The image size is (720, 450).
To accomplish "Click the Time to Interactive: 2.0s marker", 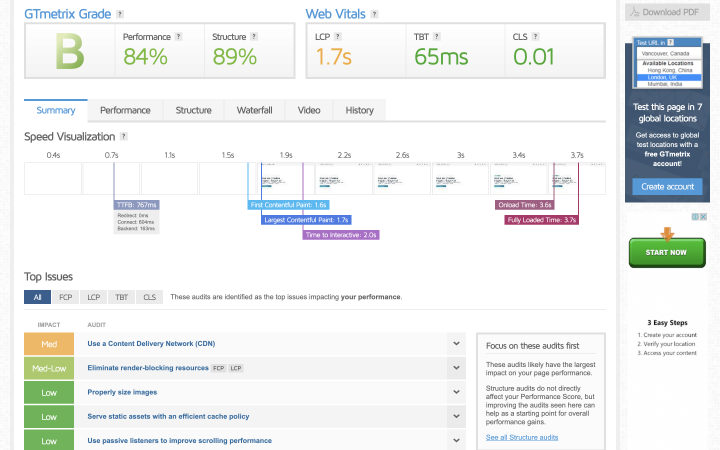I will (341, 235).
